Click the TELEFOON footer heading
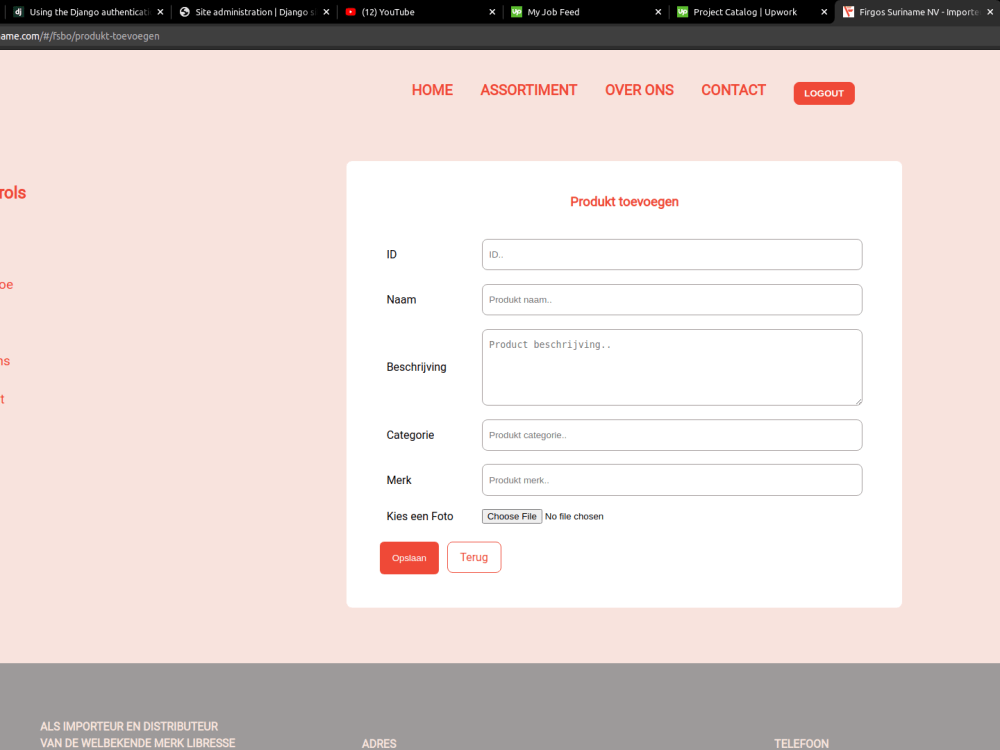This screenshot has height=750, width=1000. pyautogui.click(x=801, y=744)
